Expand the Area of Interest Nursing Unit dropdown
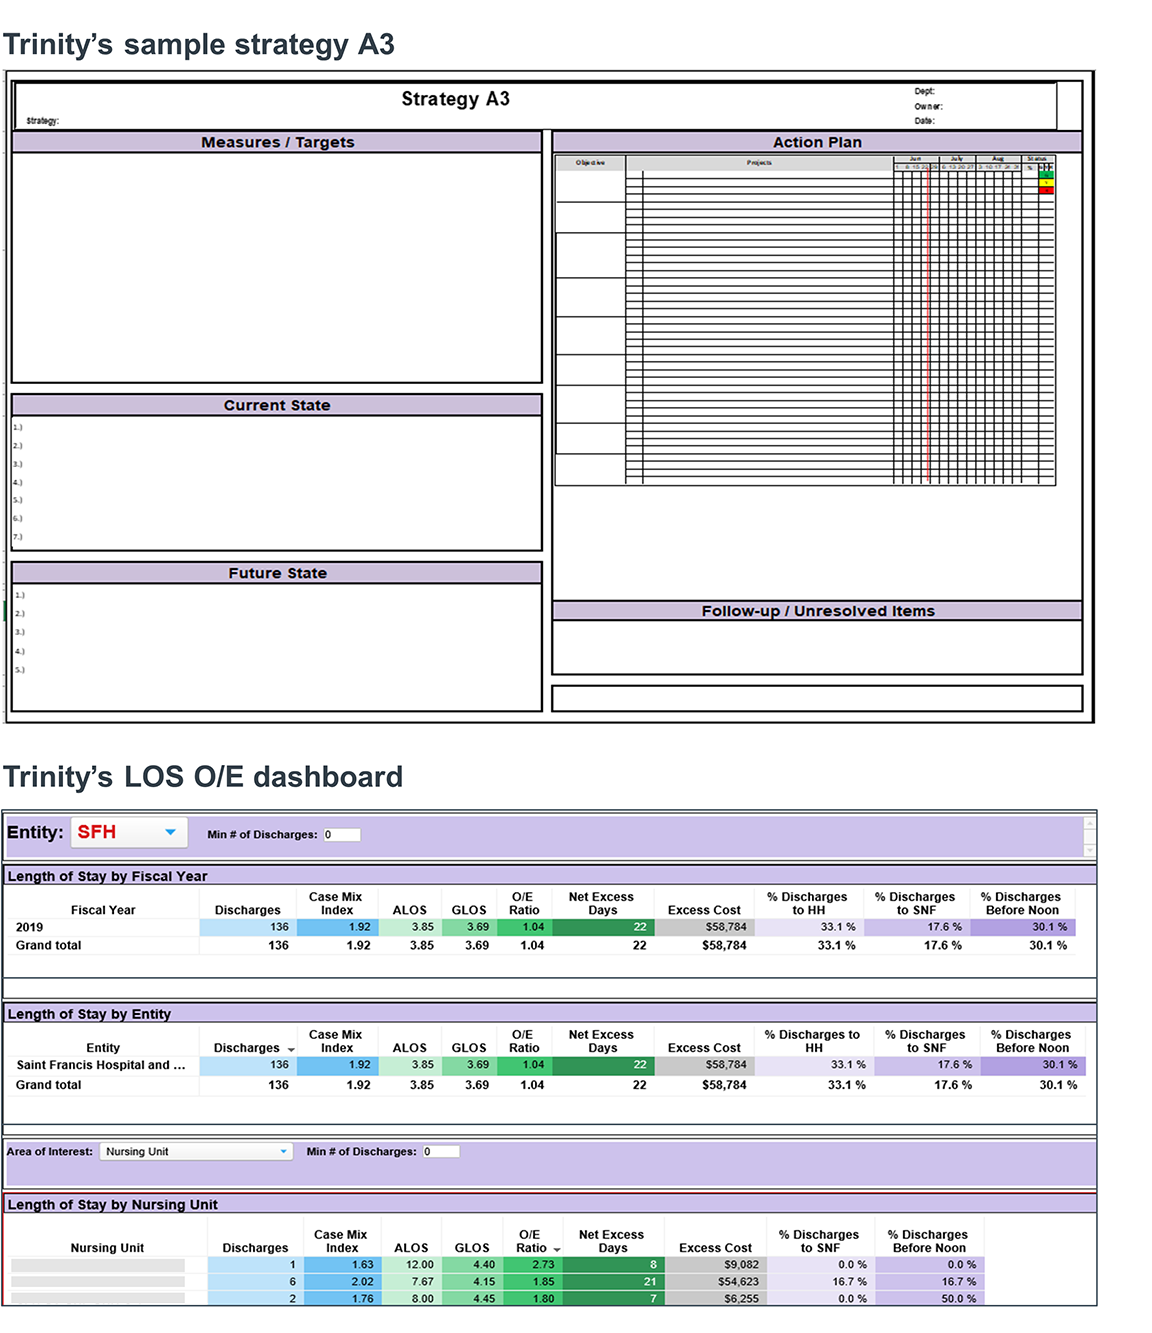This screenshot has height=1333, width=1152. pyautogui.click(x=283, y=1152)
